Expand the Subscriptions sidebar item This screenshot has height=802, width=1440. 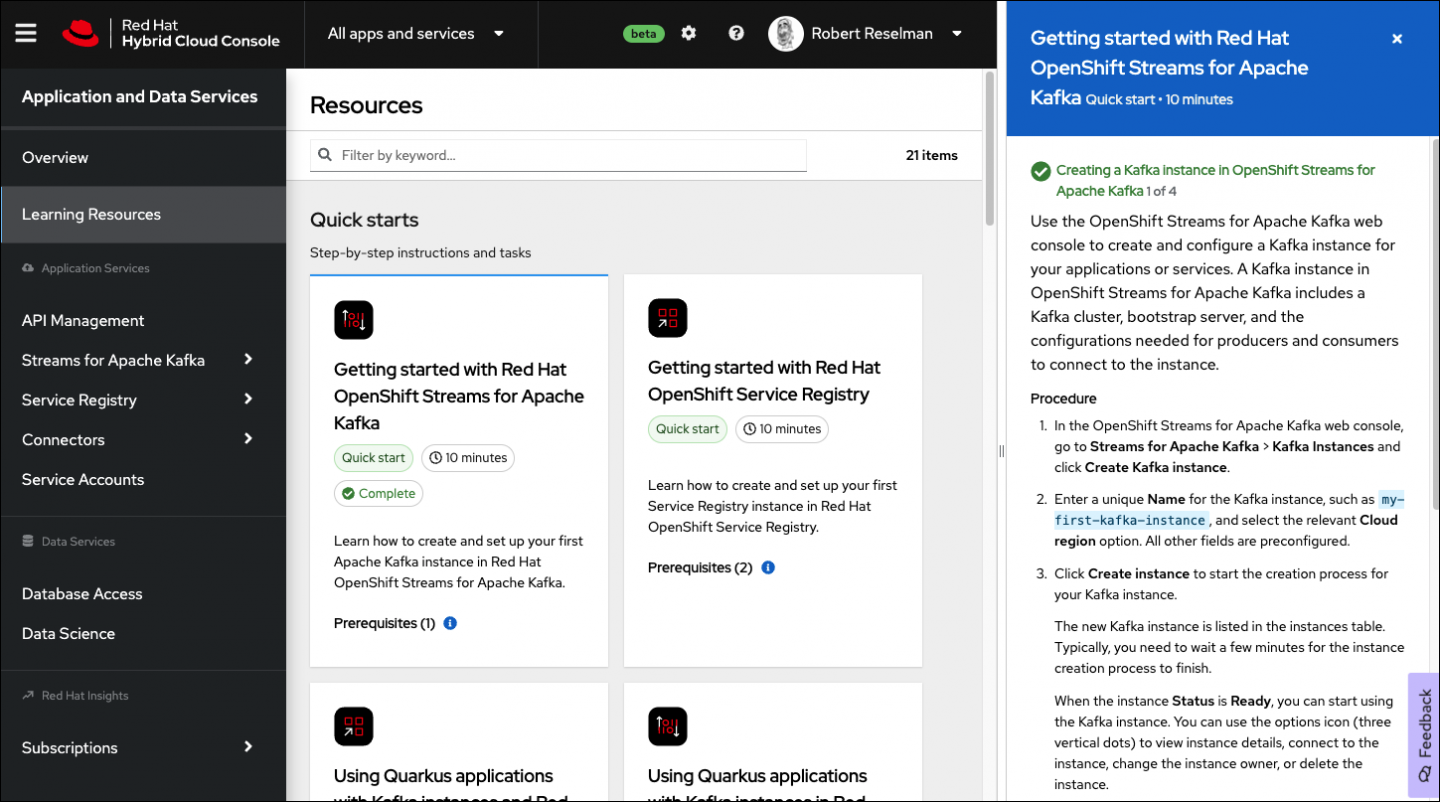click(143, 748)
